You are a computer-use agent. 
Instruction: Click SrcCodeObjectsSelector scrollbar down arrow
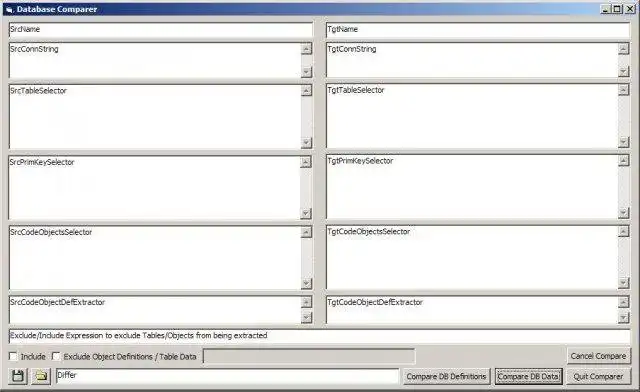[307, 283]
